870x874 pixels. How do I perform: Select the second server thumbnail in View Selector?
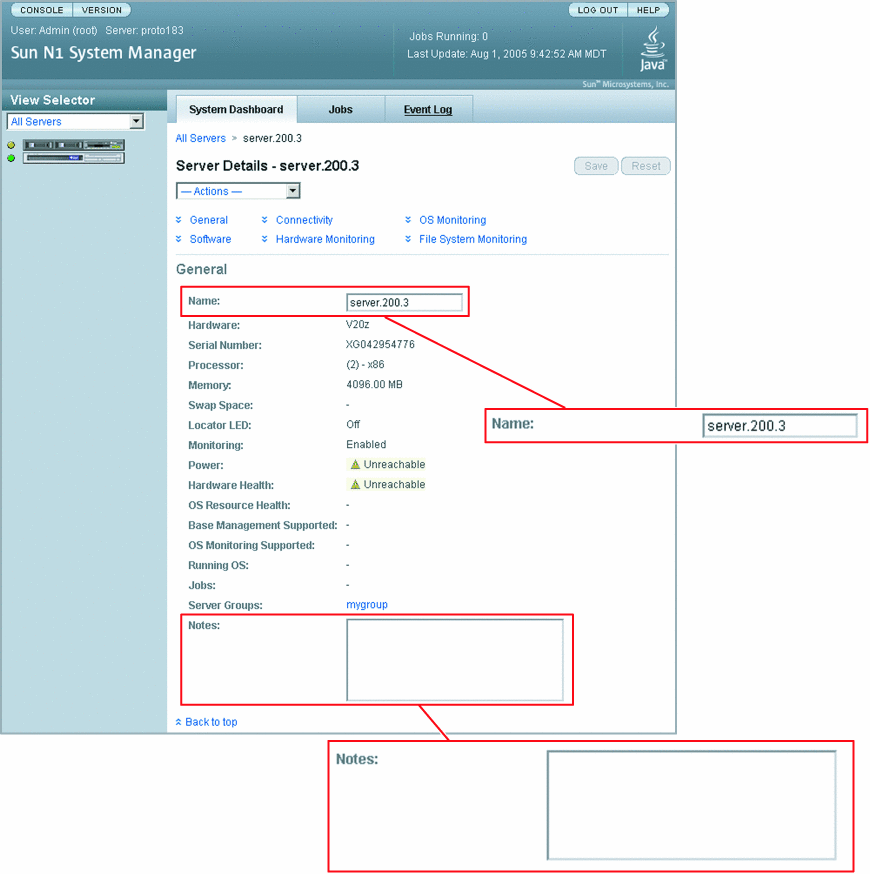(x=74, y=158)
